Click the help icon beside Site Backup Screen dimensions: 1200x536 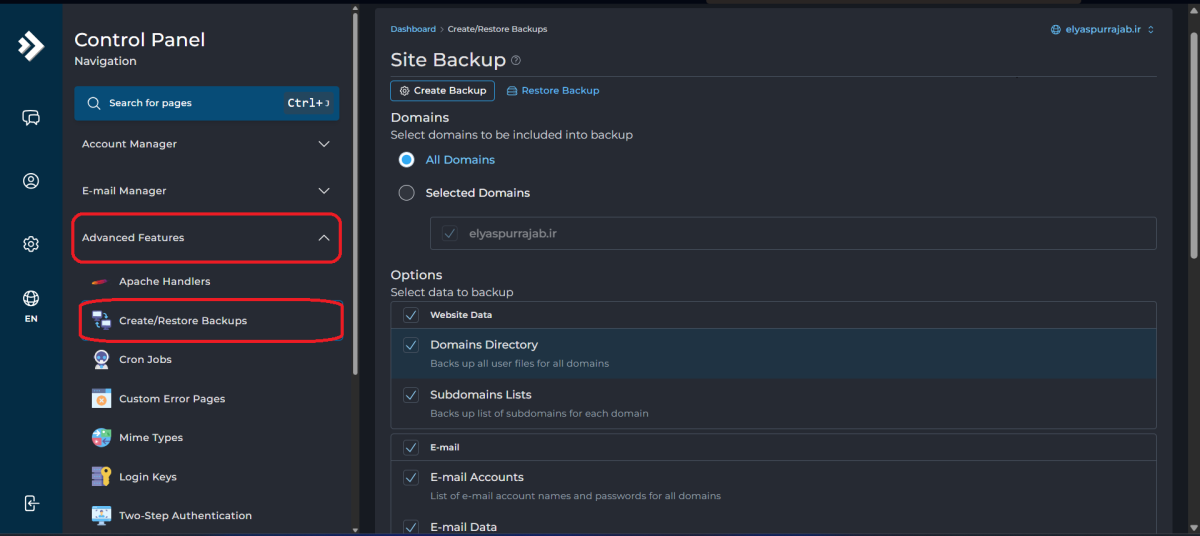point(516,61)
